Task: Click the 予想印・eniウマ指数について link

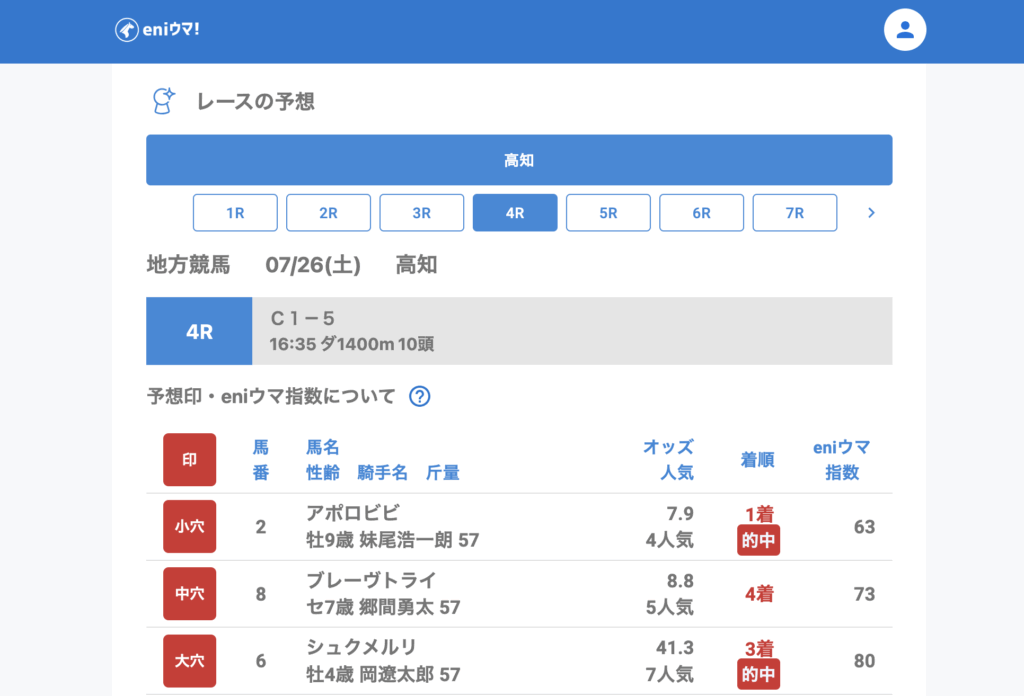Action: [x=271, y=396]
